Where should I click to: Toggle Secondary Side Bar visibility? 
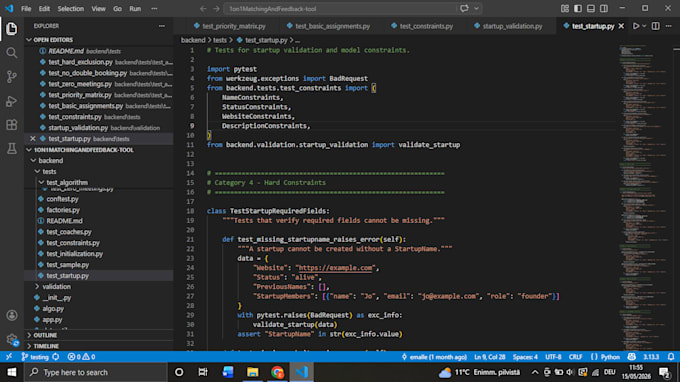604,9
